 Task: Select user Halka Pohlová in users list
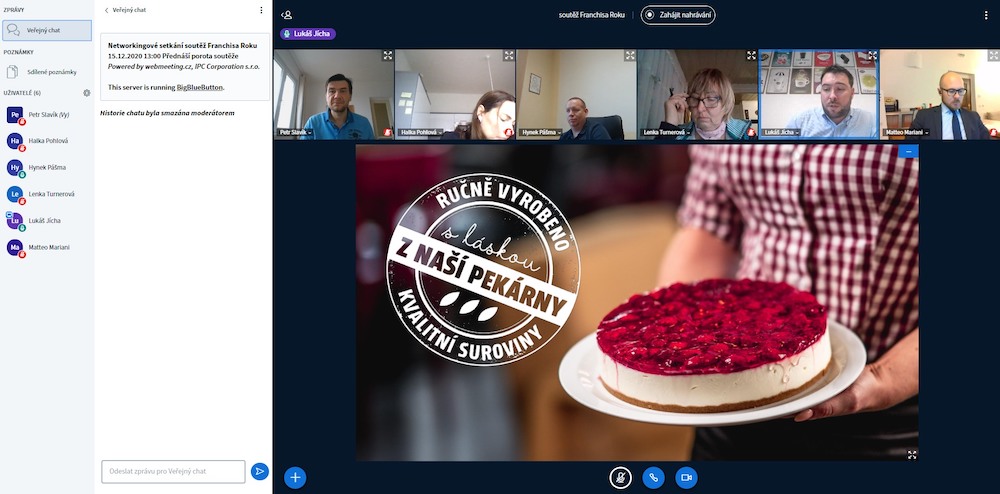coord(47,141)
